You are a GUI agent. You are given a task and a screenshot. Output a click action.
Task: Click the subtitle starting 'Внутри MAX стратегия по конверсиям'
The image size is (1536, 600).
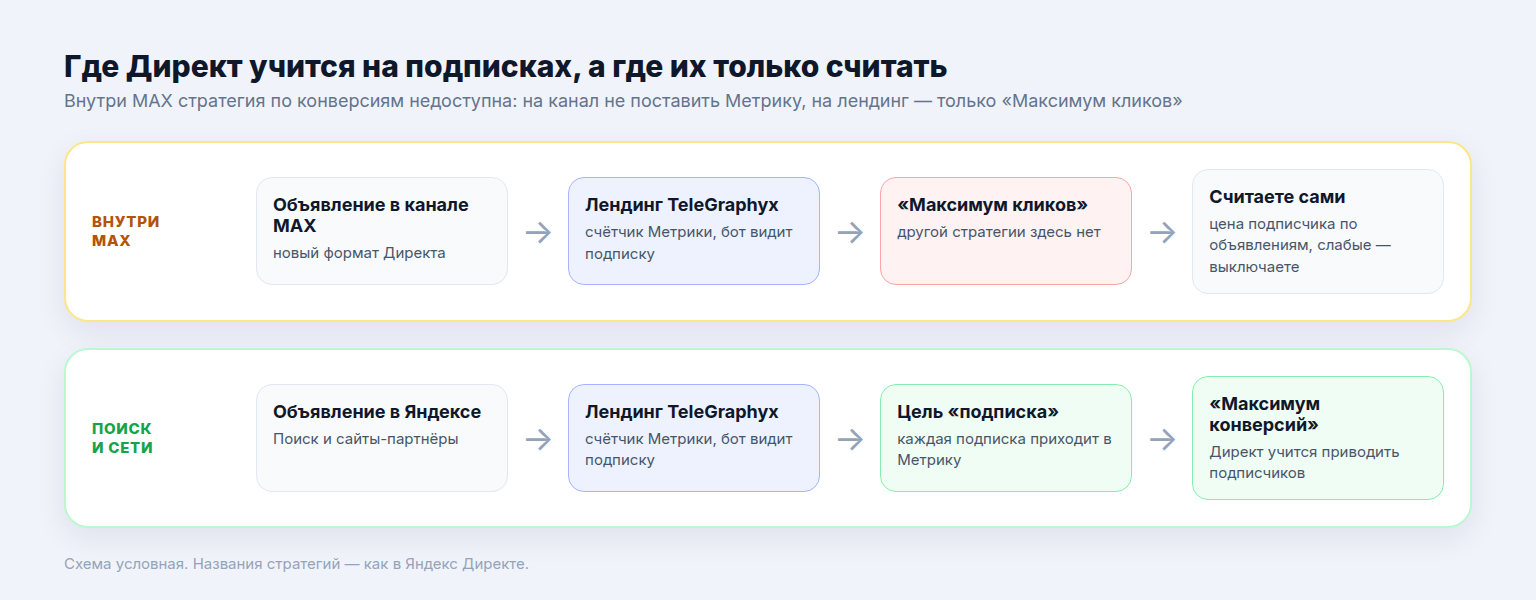pyautogui.click(x=623, y=102)
